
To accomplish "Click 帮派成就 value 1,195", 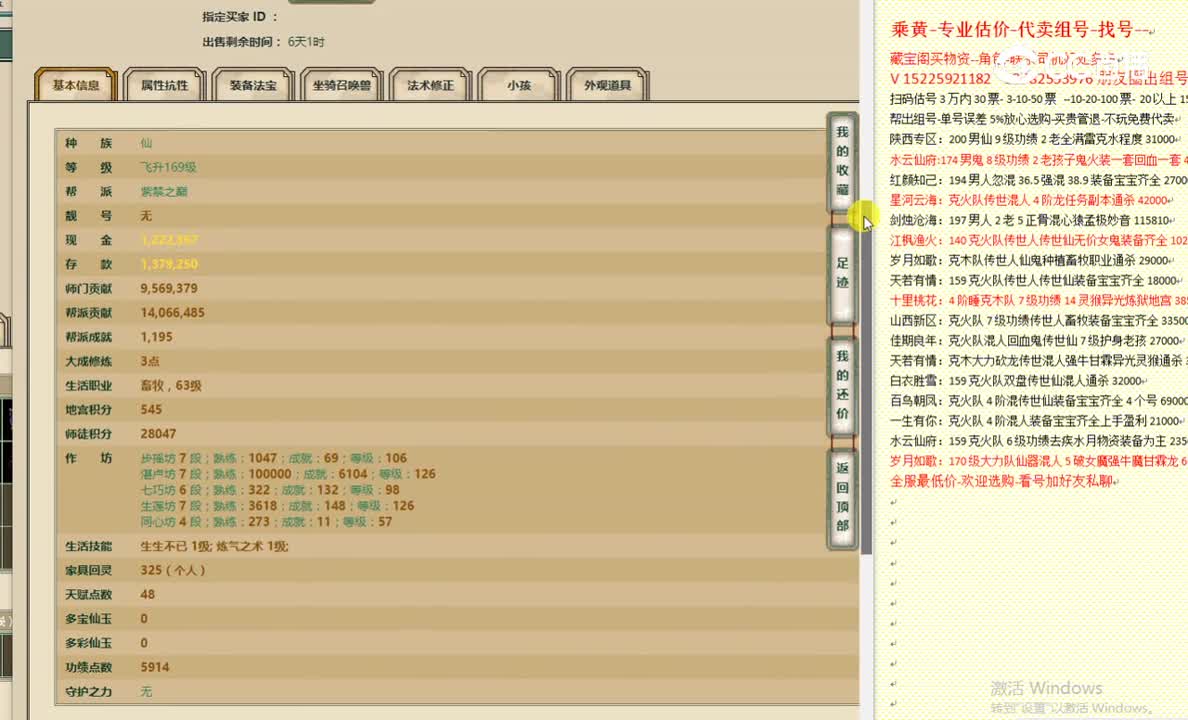I will tap(156, 337).
